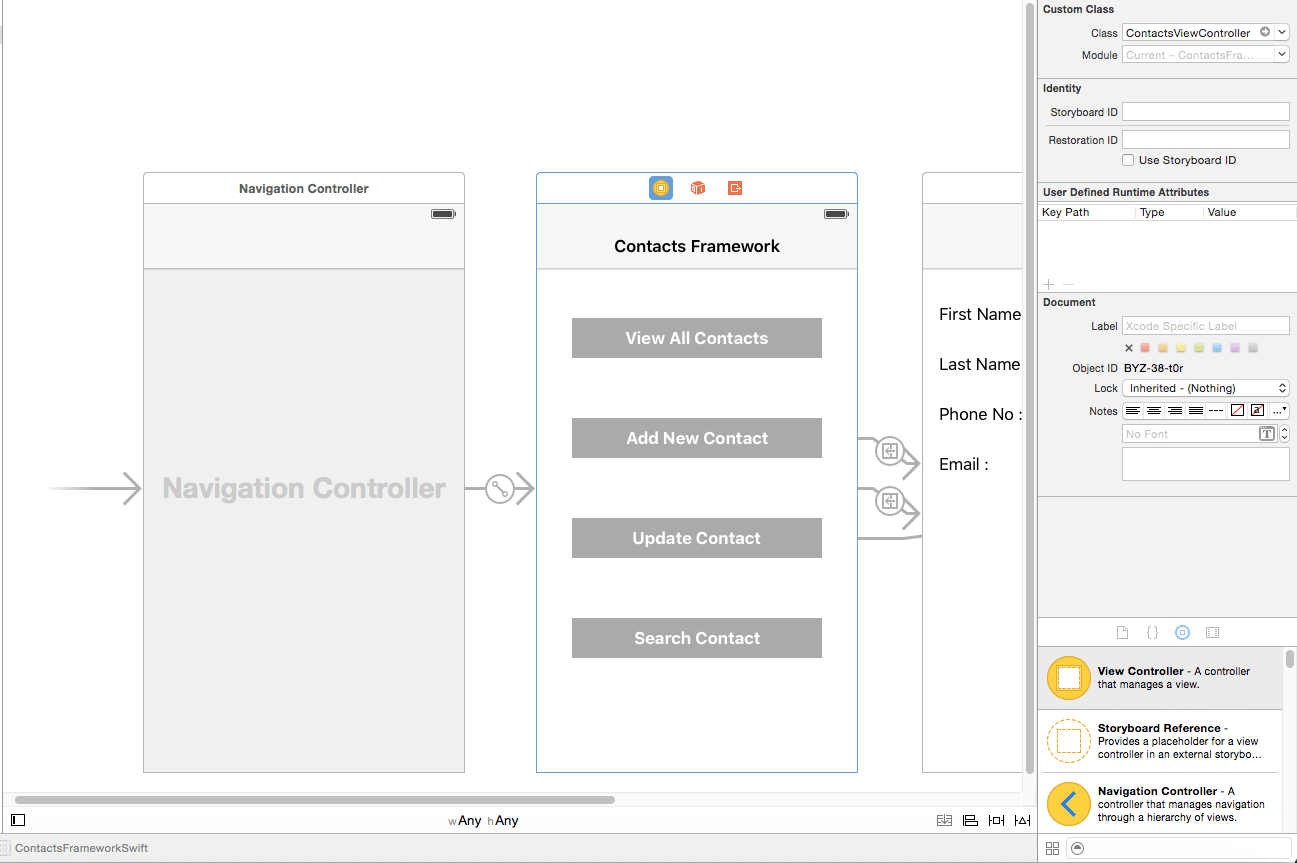Select the First Responder cube icon

(x=698, y=188)
